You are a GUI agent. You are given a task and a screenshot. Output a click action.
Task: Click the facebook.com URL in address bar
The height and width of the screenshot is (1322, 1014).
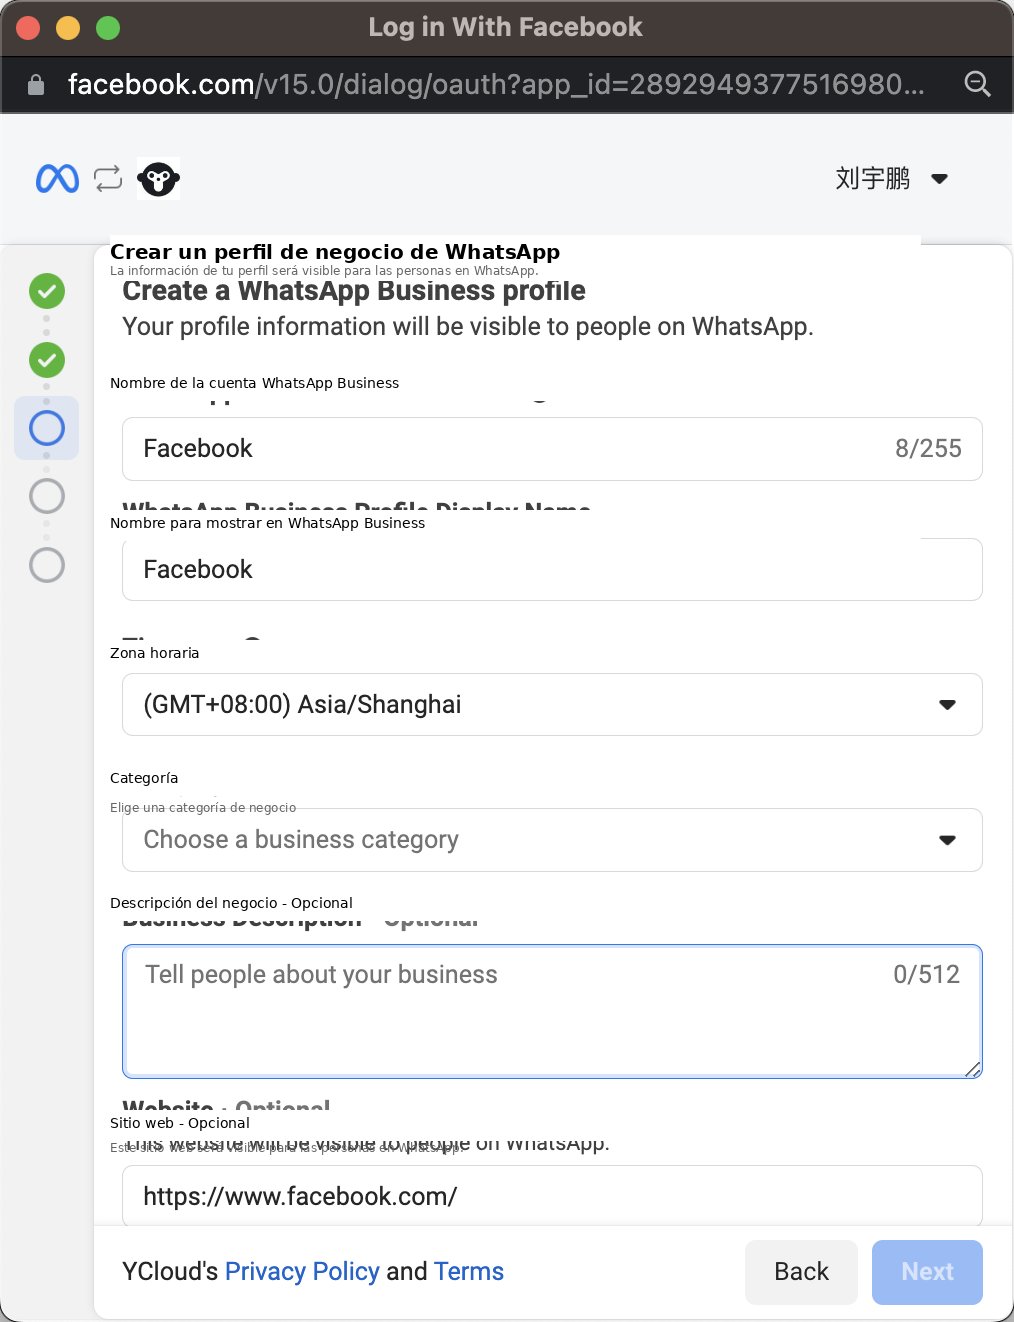(x=496, y=84)
